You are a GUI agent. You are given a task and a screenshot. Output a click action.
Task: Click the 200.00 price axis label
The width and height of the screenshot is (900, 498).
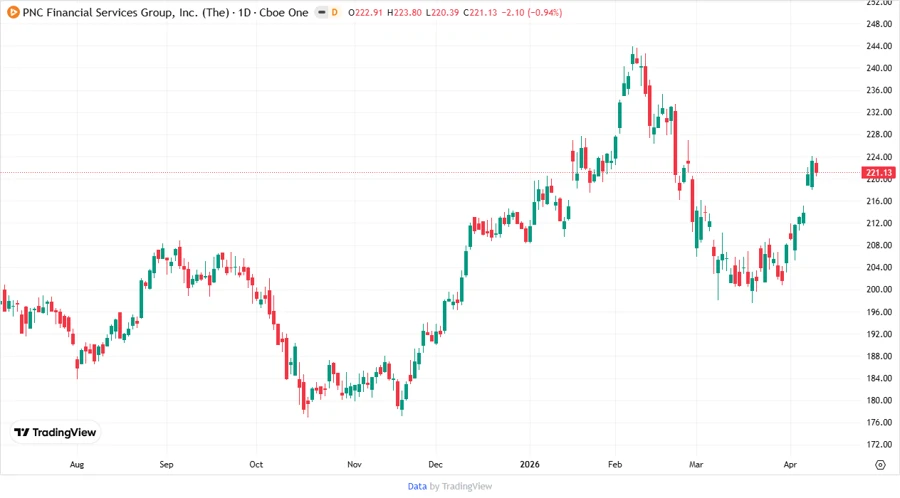click(879, 289)
